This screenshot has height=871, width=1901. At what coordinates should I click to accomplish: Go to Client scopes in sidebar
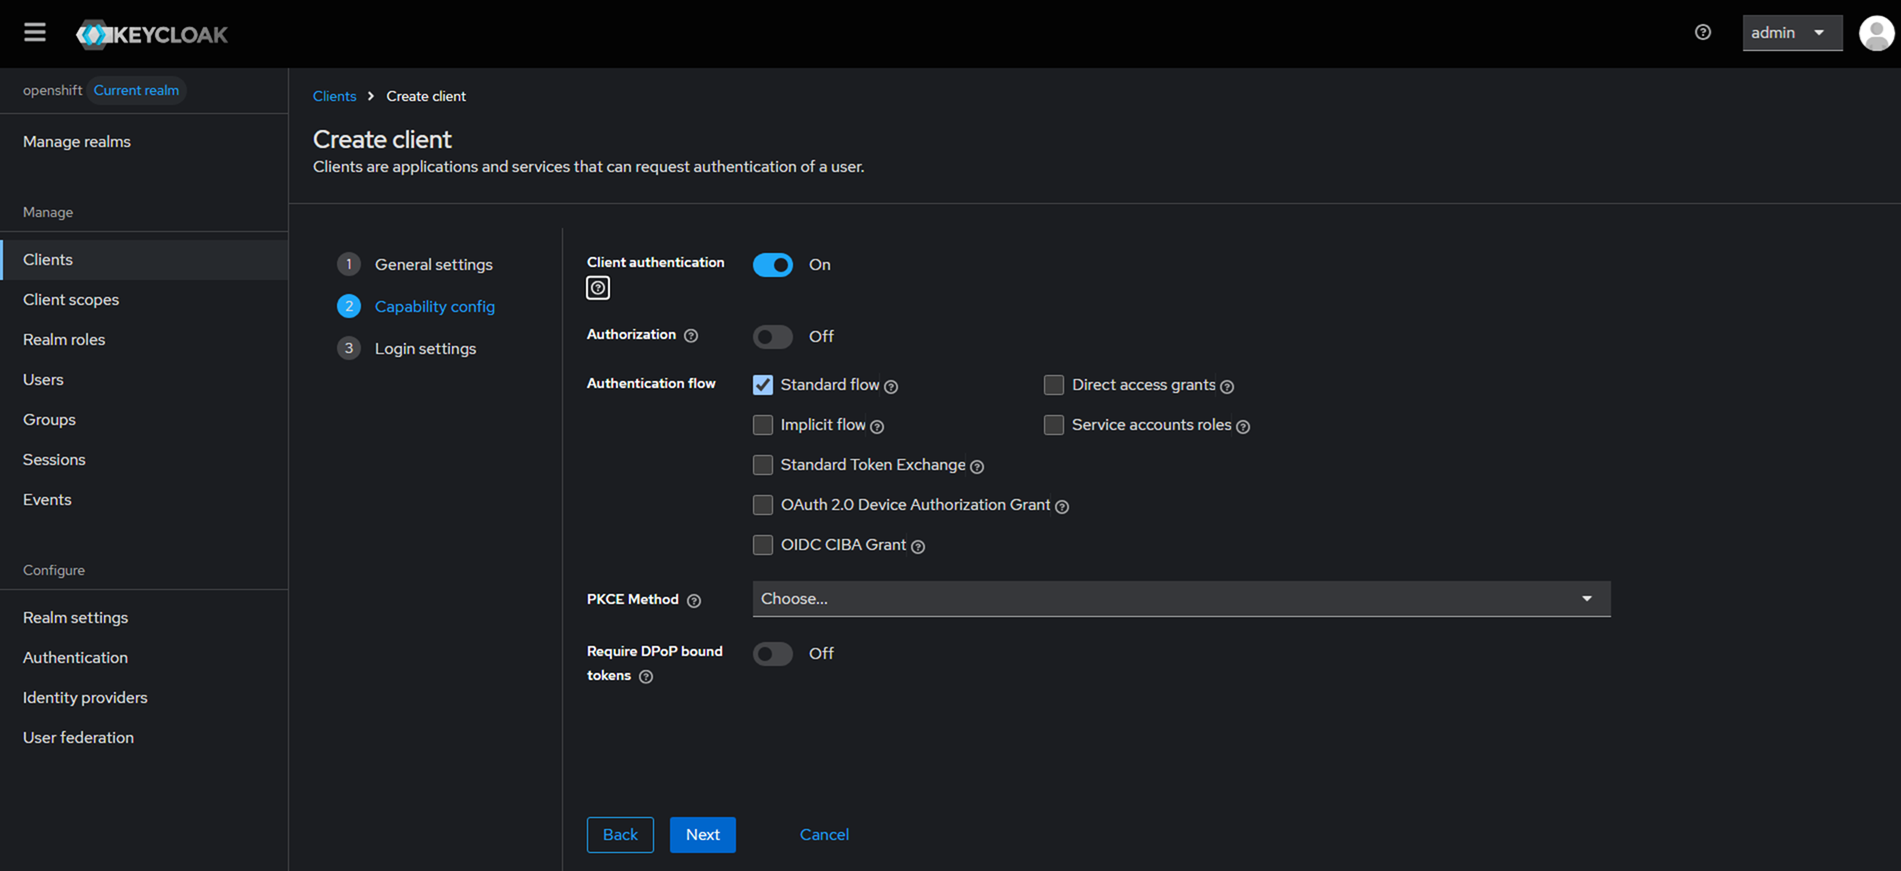point(71,299)
